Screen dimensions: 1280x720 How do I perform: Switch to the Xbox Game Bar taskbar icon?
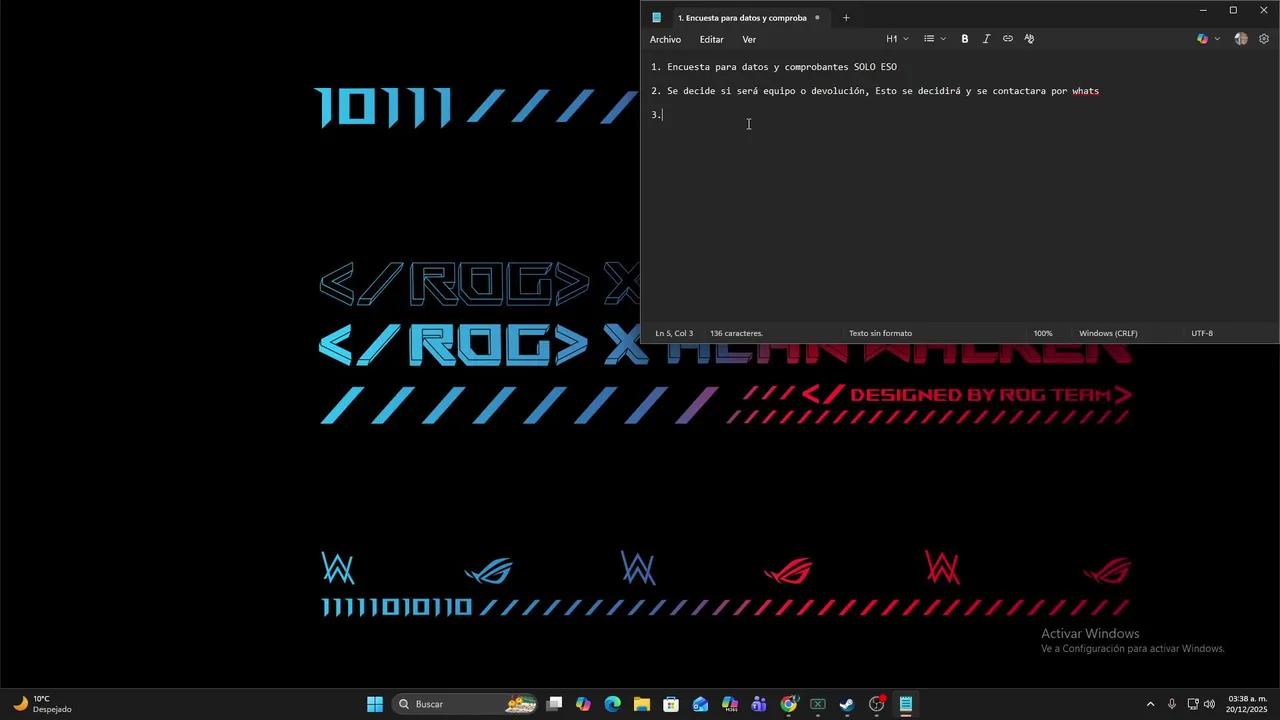(818, 704)
